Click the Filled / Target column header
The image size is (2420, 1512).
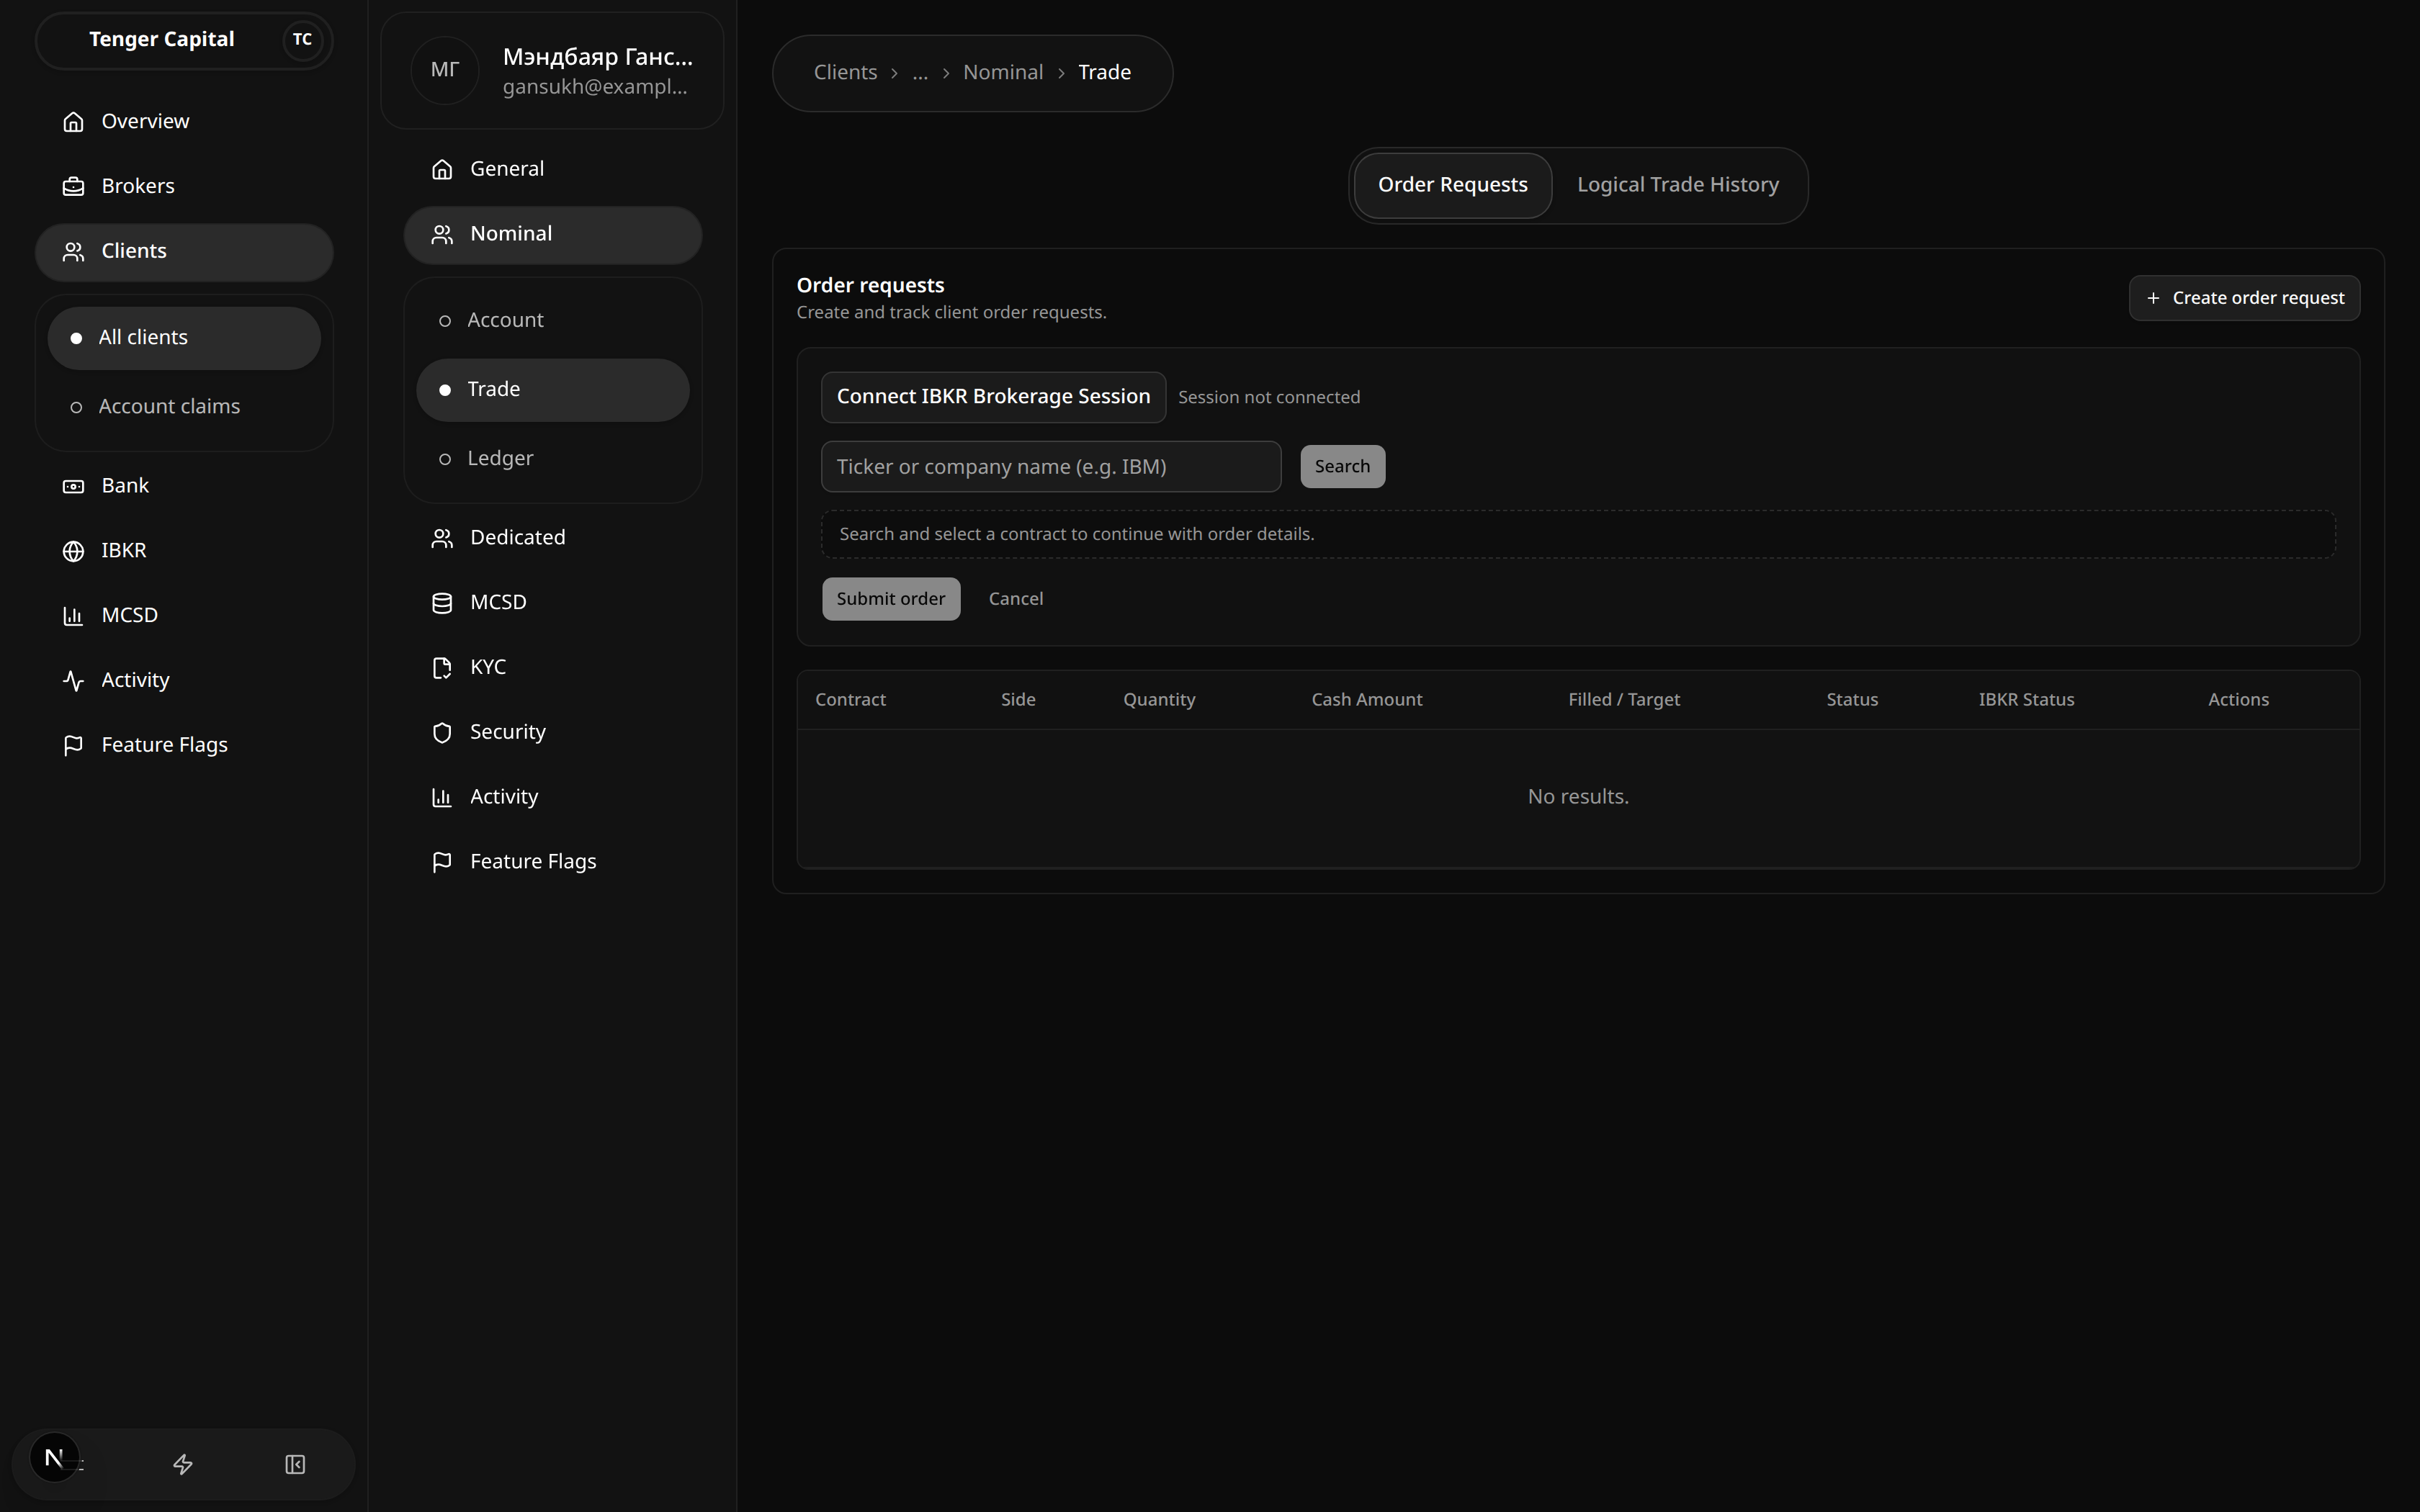pyautogui.click(x=1624, y=700)
